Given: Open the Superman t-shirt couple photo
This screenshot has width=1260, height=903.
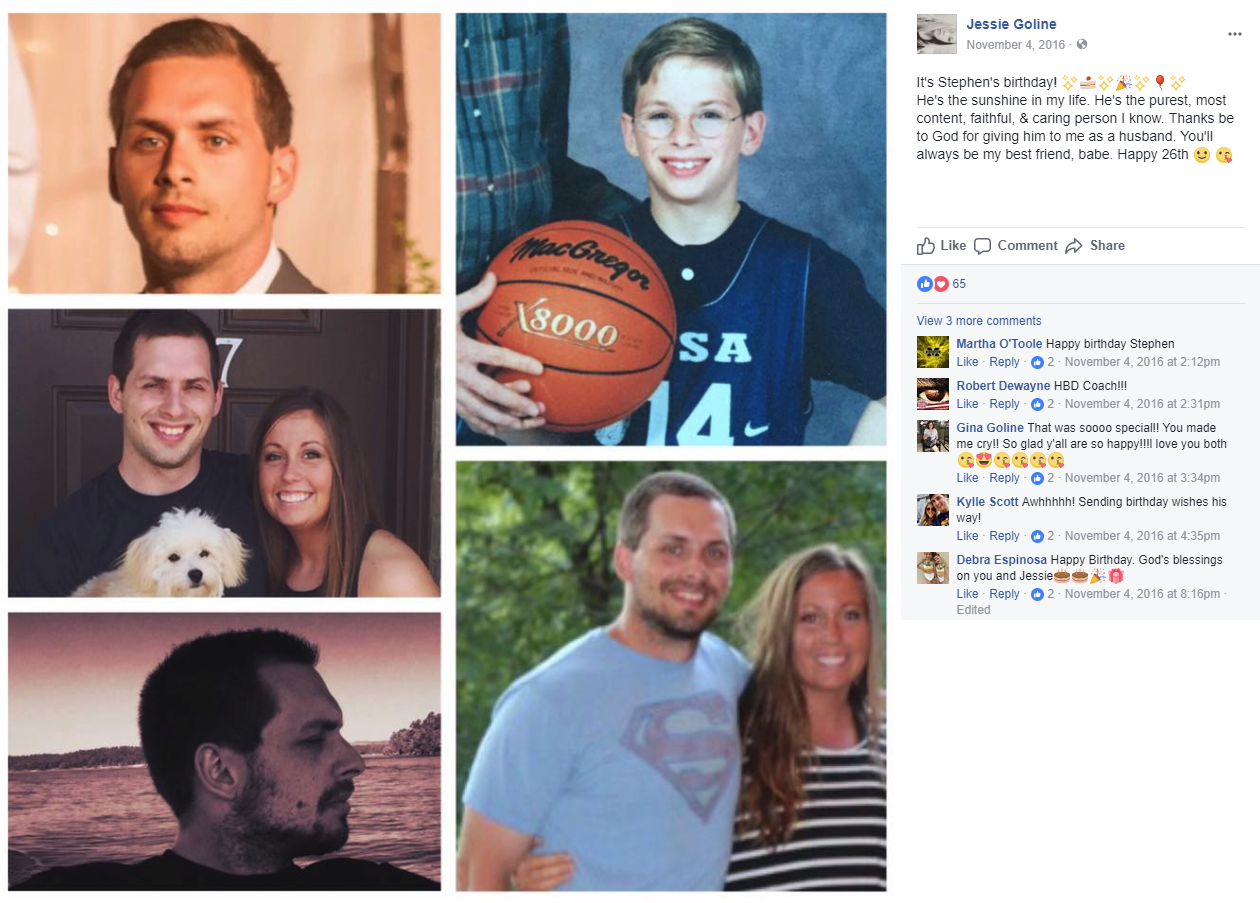Looking at the screenshot, I should (671, 676).
